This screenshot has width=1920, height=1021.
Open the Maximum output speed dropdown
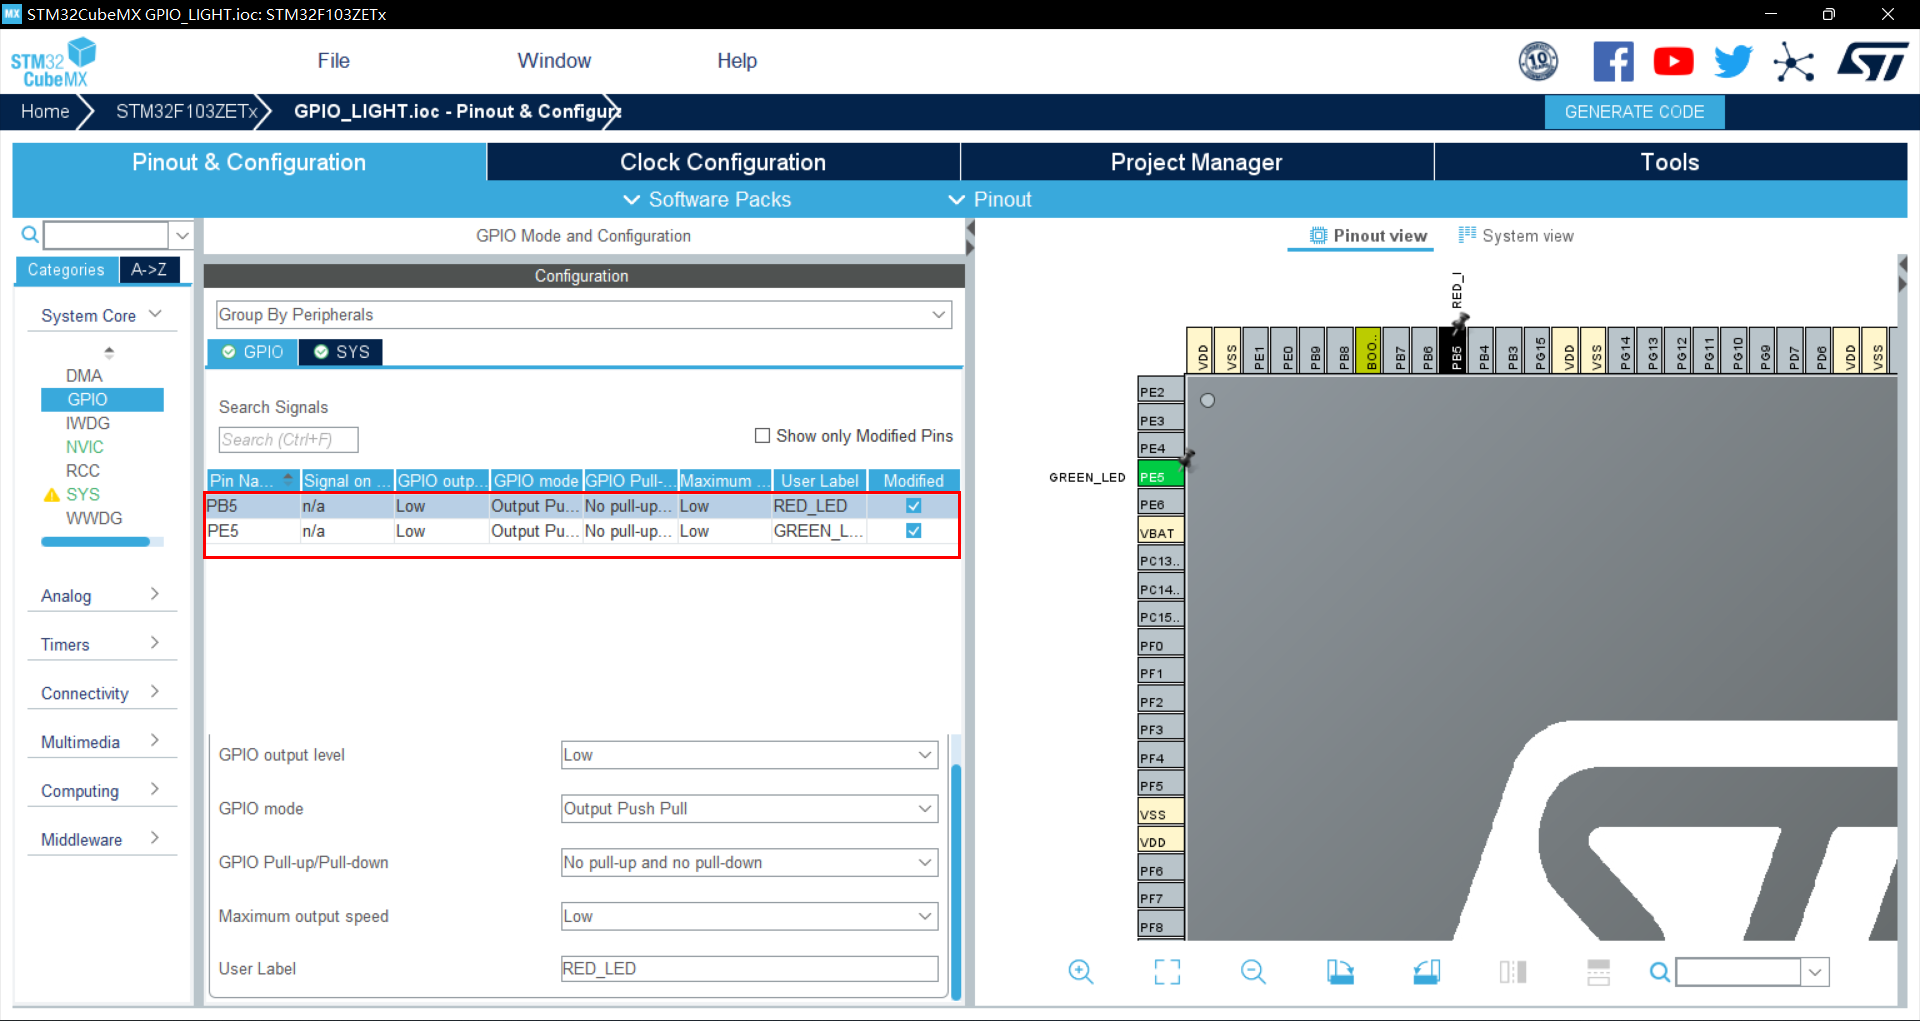(x=749, y=916)
